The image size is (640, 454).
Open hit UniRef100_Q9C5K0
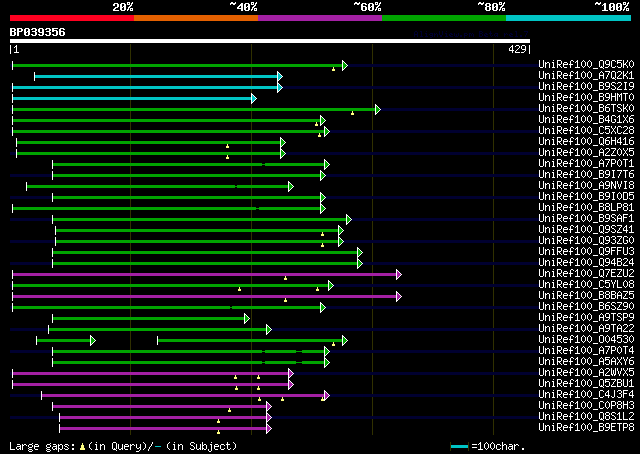pos(586,65)
